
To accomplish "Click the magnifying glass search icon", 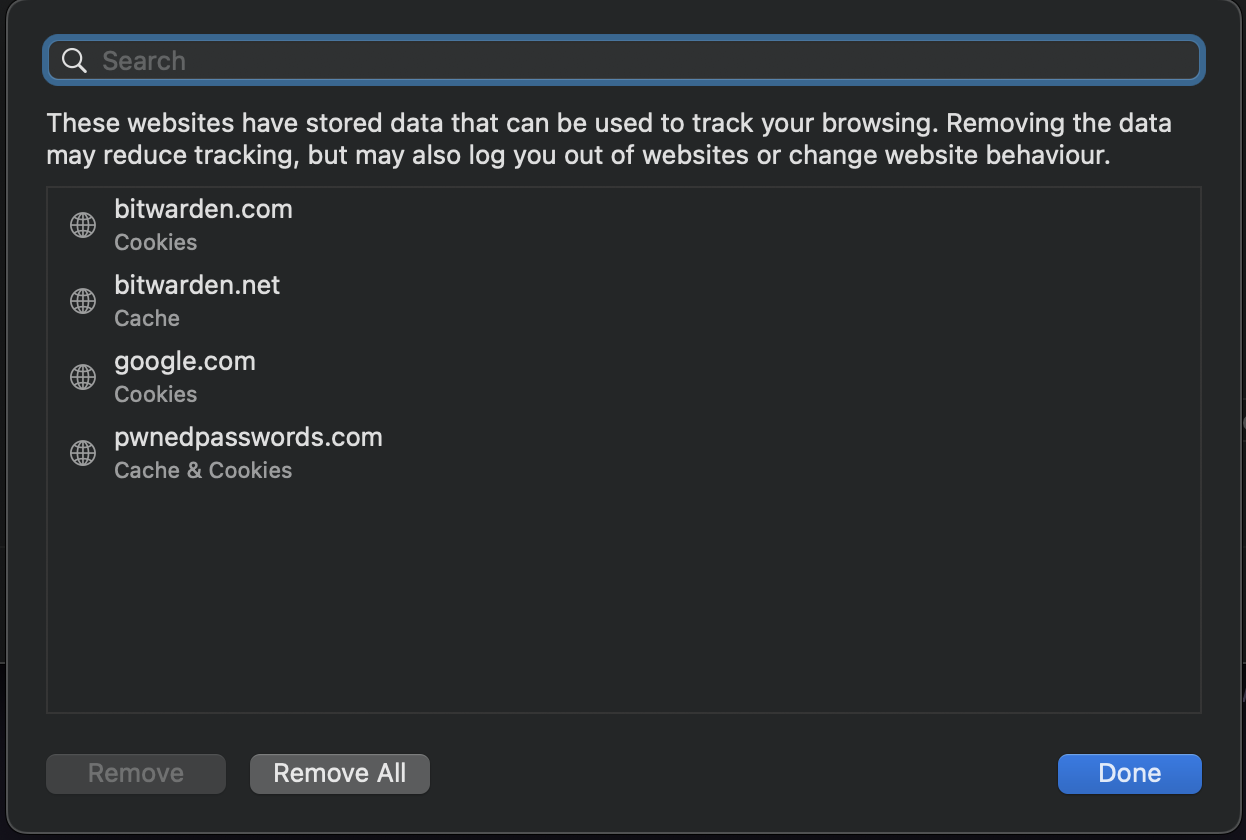I will 74,61.
